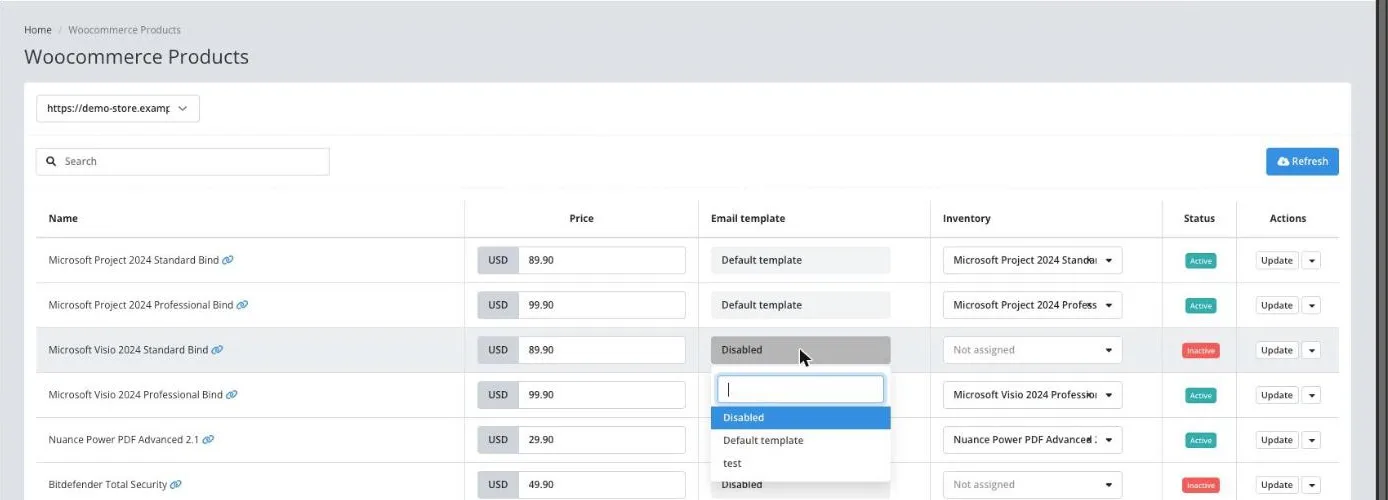Edit price 29.90 for Nuance Power PDF
The height and width of the screenshot is (500, 1388).
pos(602,440)
